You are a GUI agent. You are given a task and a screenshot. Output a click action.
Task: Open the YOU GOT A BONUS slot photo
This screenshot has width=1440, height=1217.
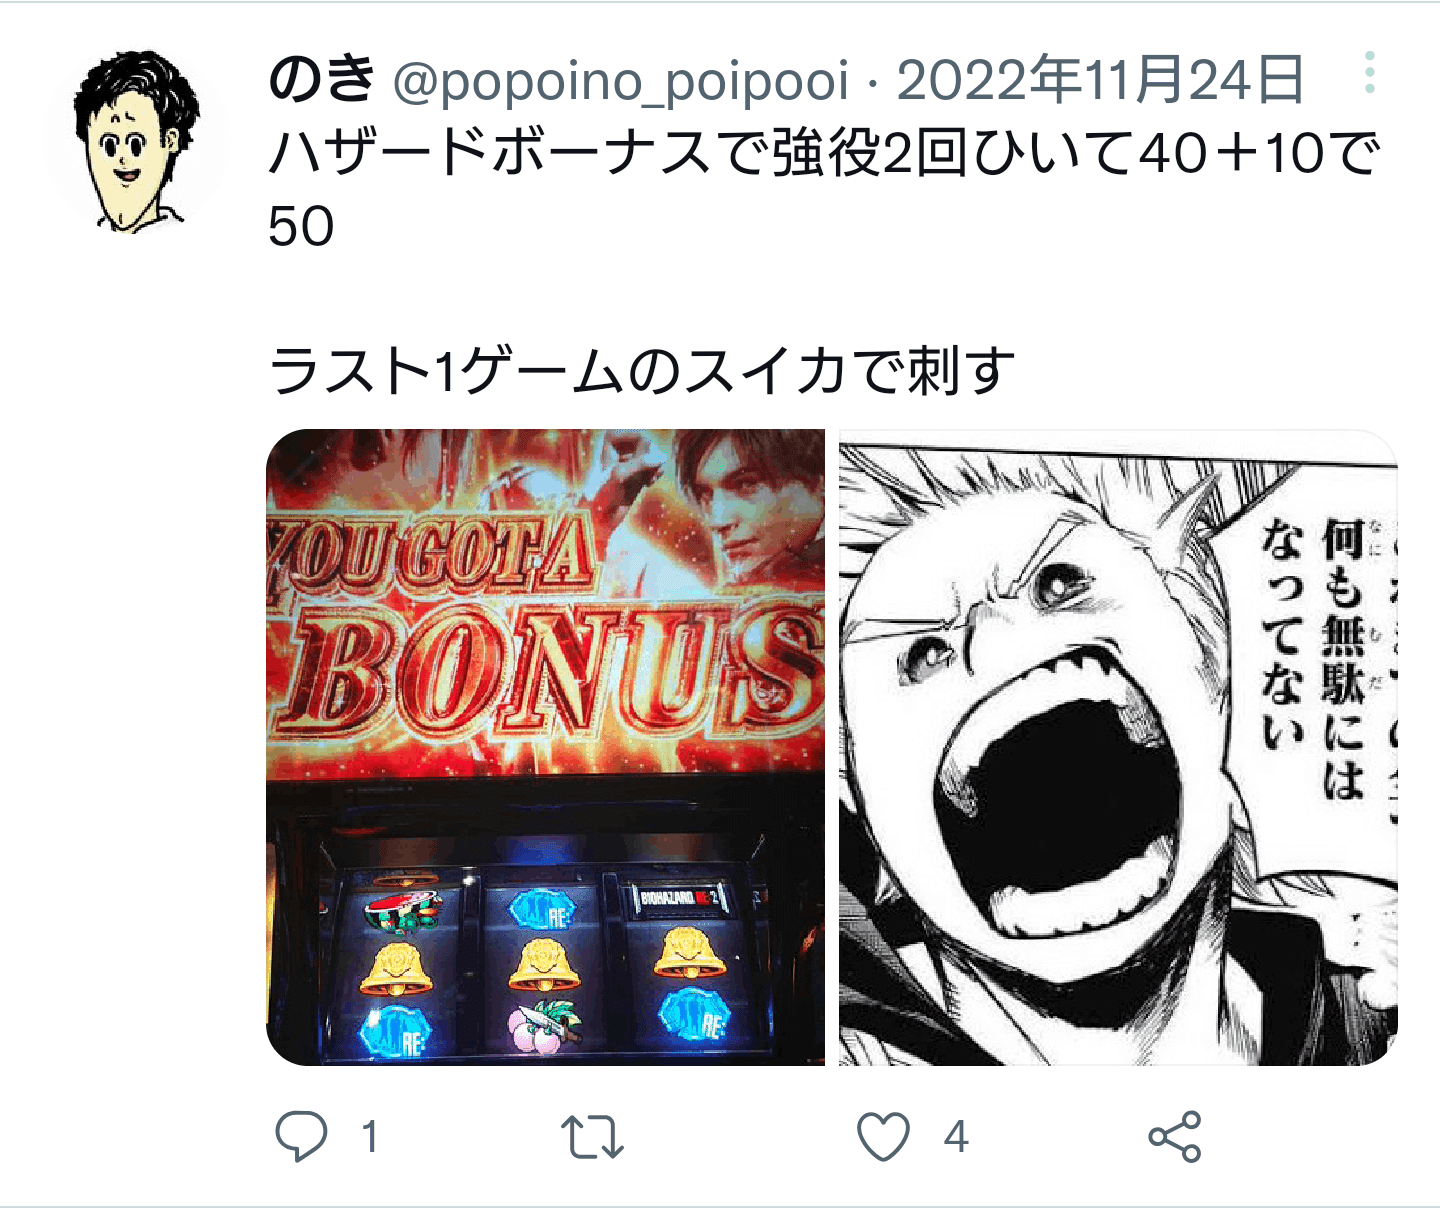coord(546,747)
